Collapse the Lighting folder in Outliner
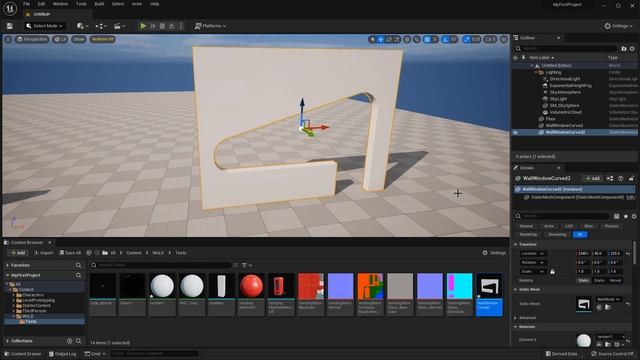Image resolution: width=640 pixels, height=360 pixels. click(x=536, y=72)
